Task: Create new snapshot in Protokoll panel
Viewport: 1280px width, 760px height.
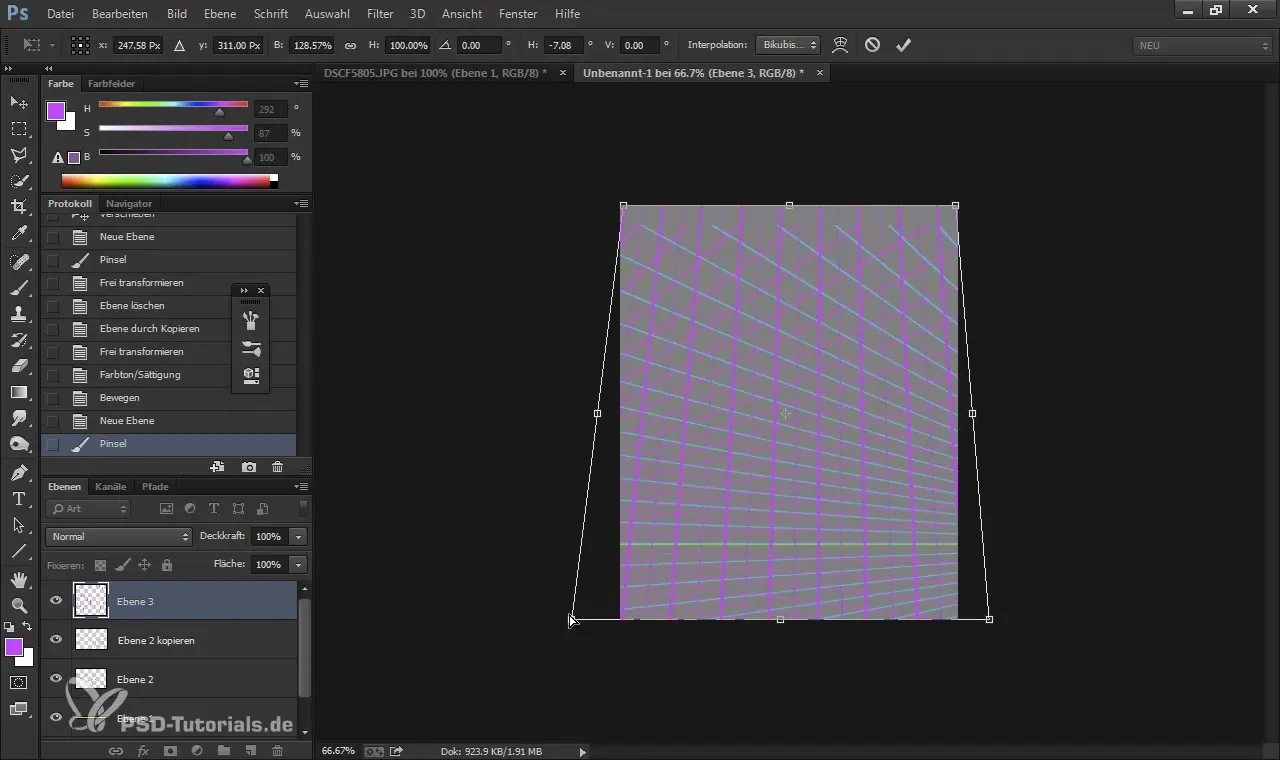Action: point(249,467)
